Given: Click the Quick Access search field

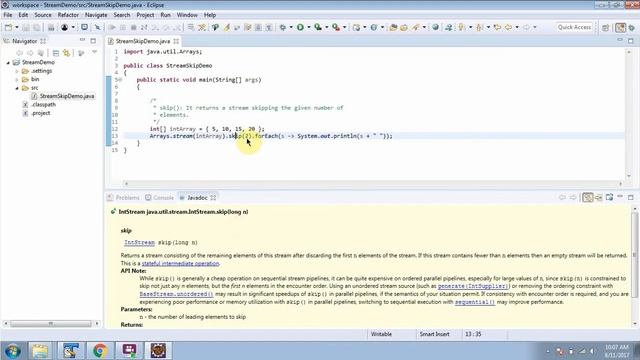Looking at the screenshot, I should 574,27.
